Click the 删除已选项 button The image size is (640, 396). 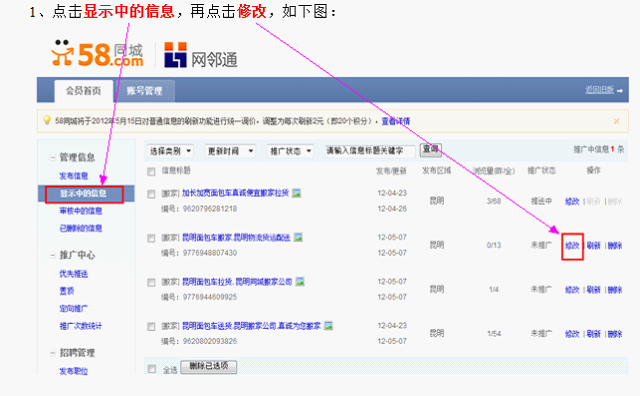209,366
